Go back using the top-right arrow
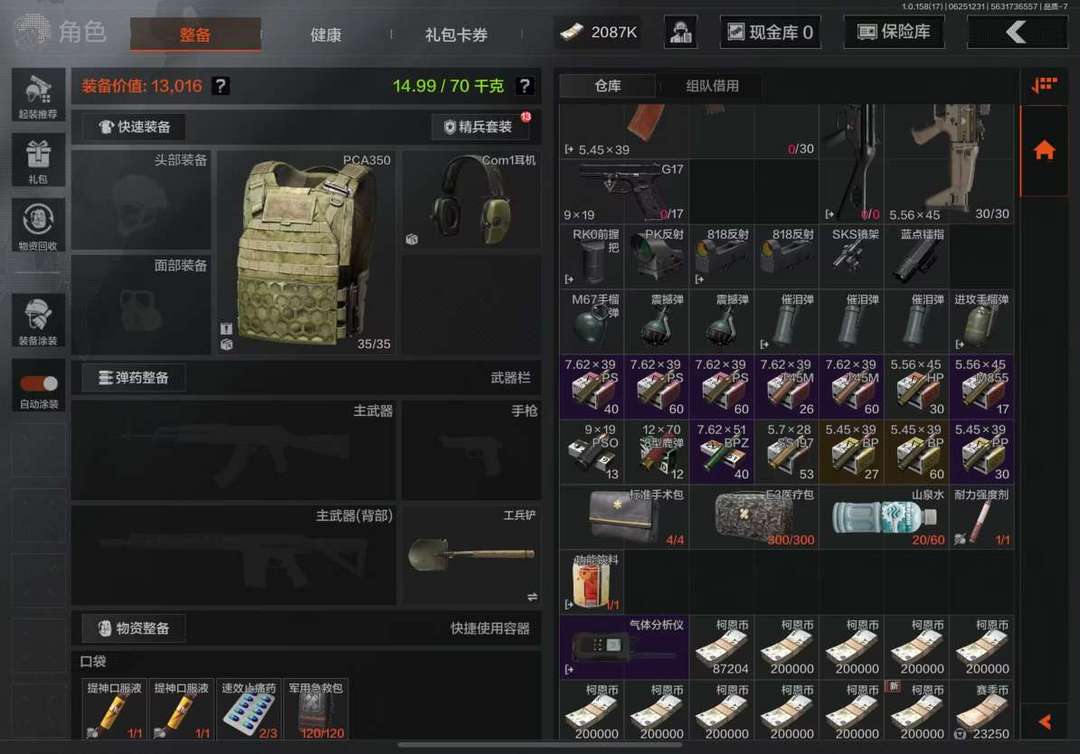This screenshot has width=1080, height=754. tap(1017, 32)
